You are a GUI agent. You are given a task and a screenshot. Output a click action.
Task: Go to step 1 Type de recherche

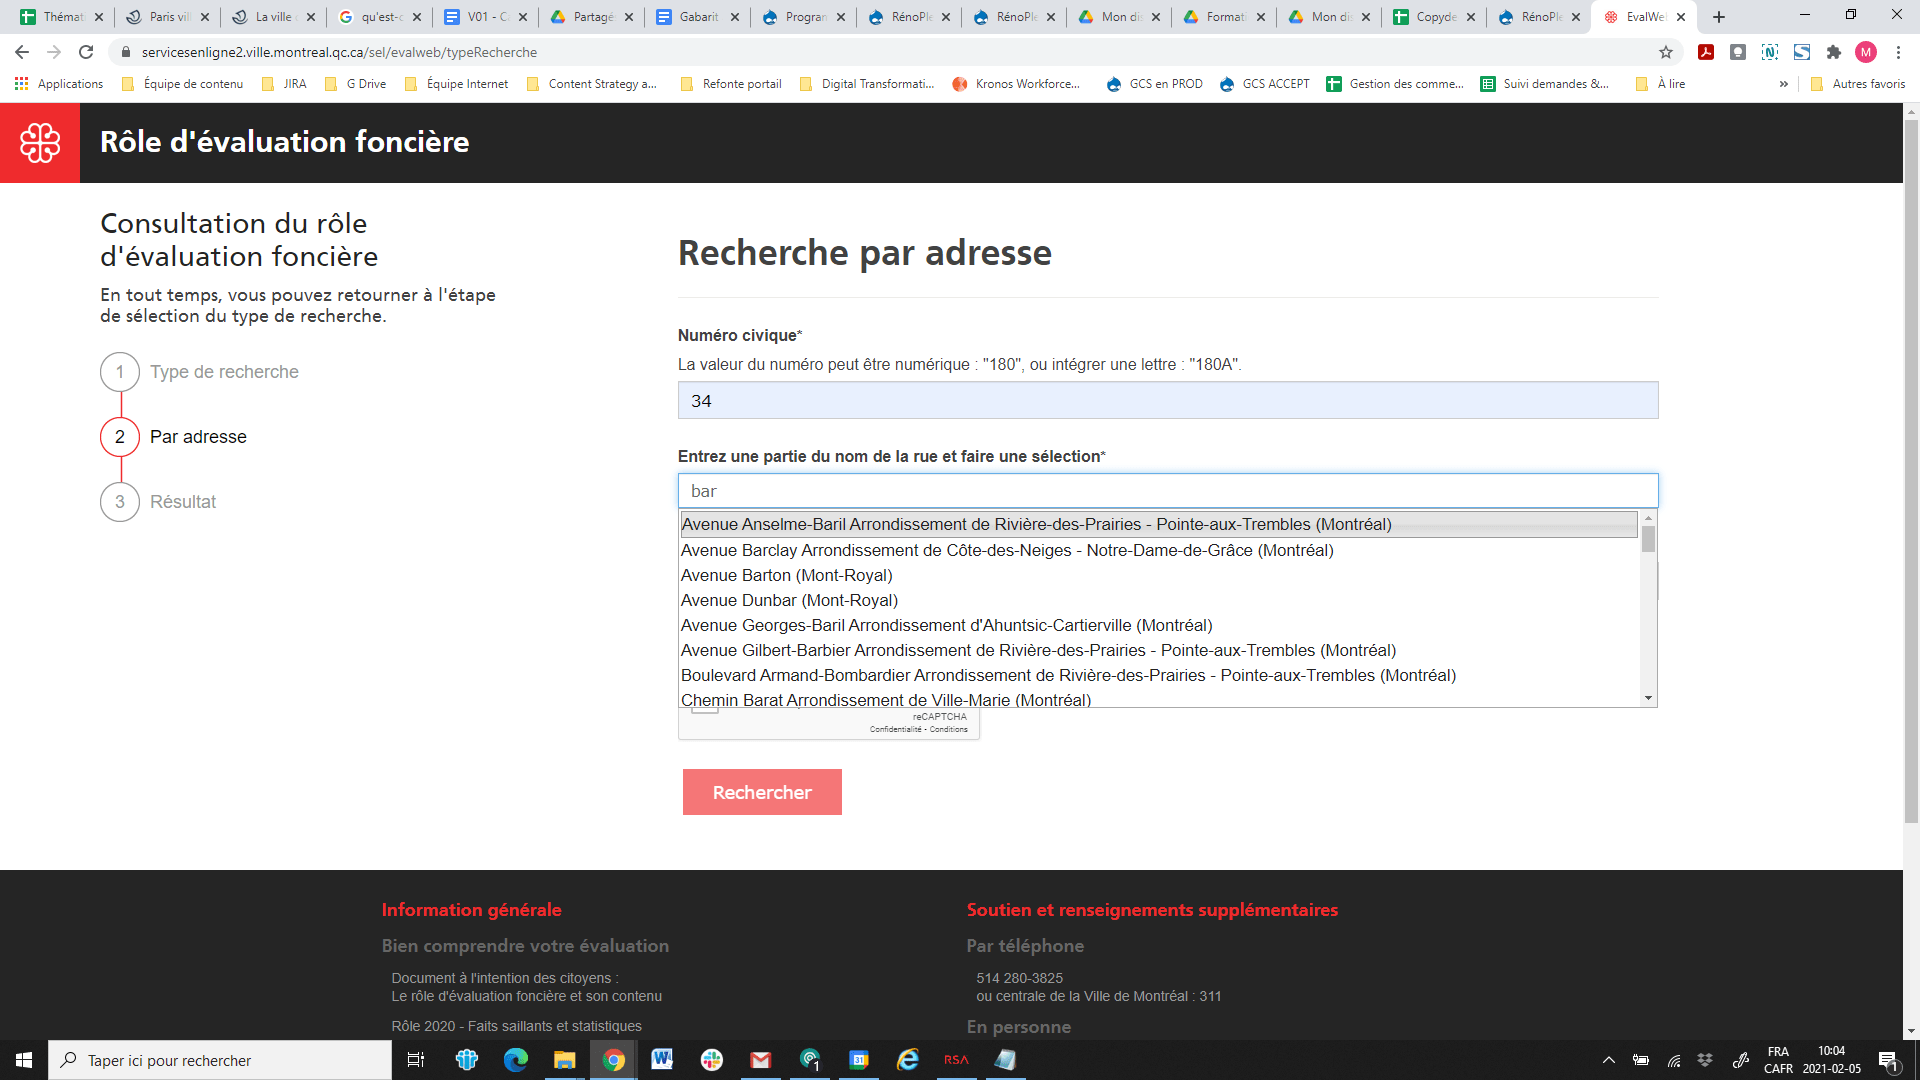pyautogui.click(x=200, y=372)
